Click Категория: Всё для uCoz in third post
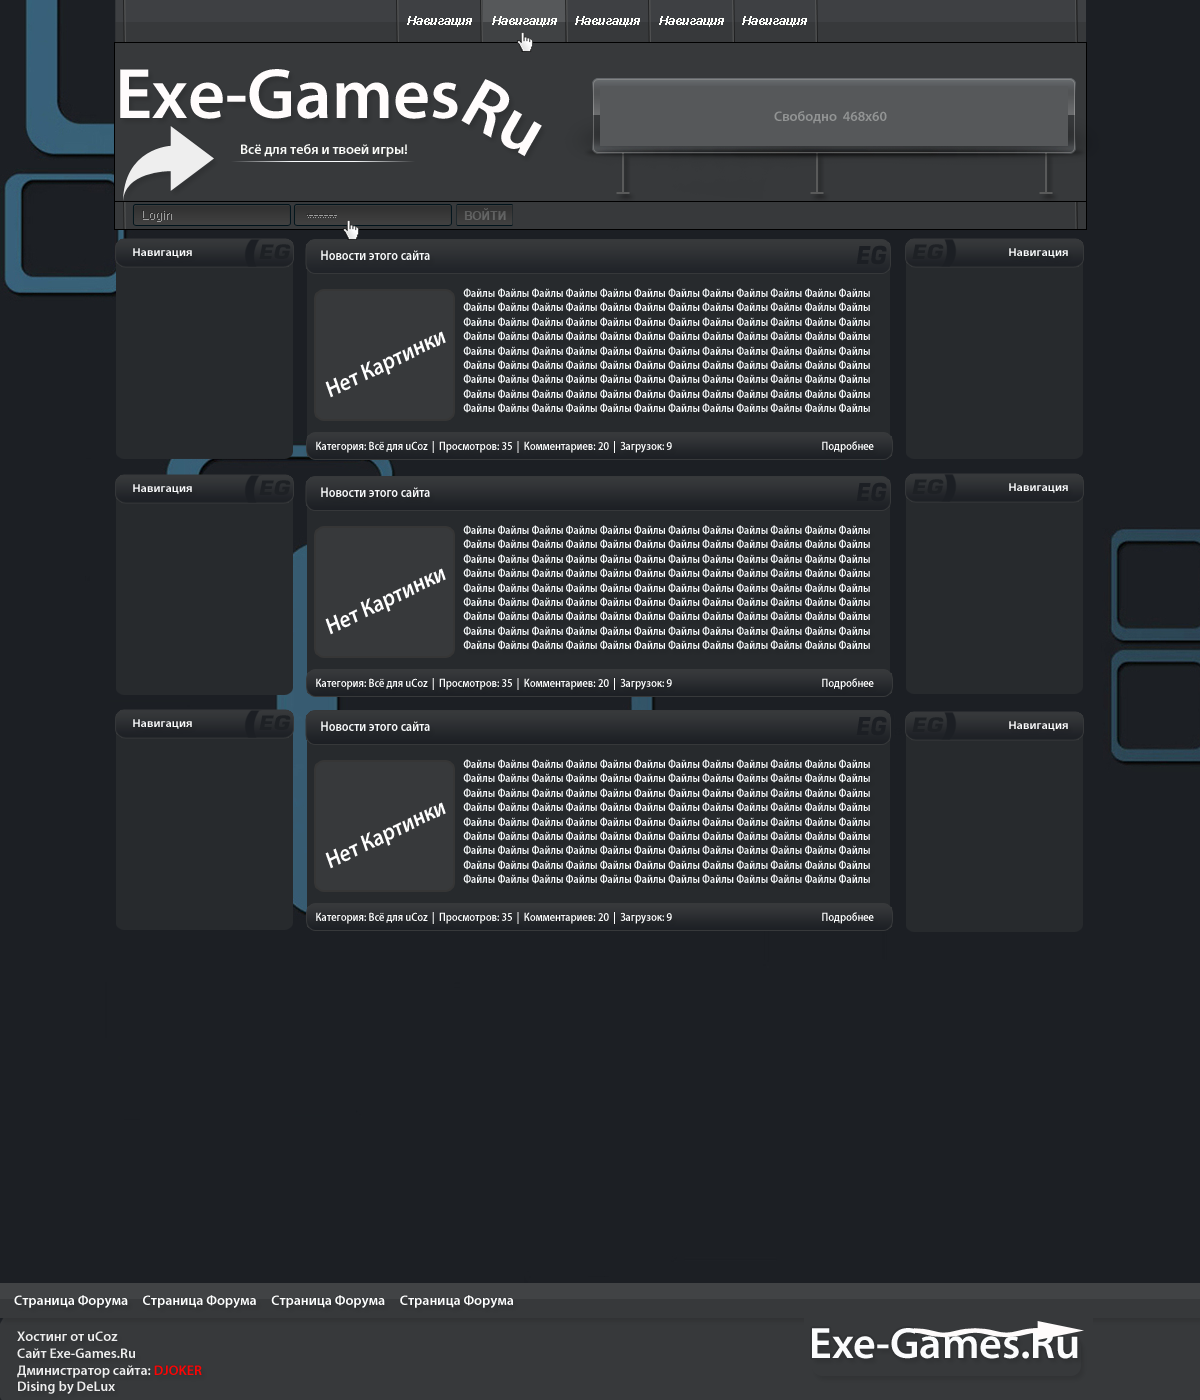 371,918
